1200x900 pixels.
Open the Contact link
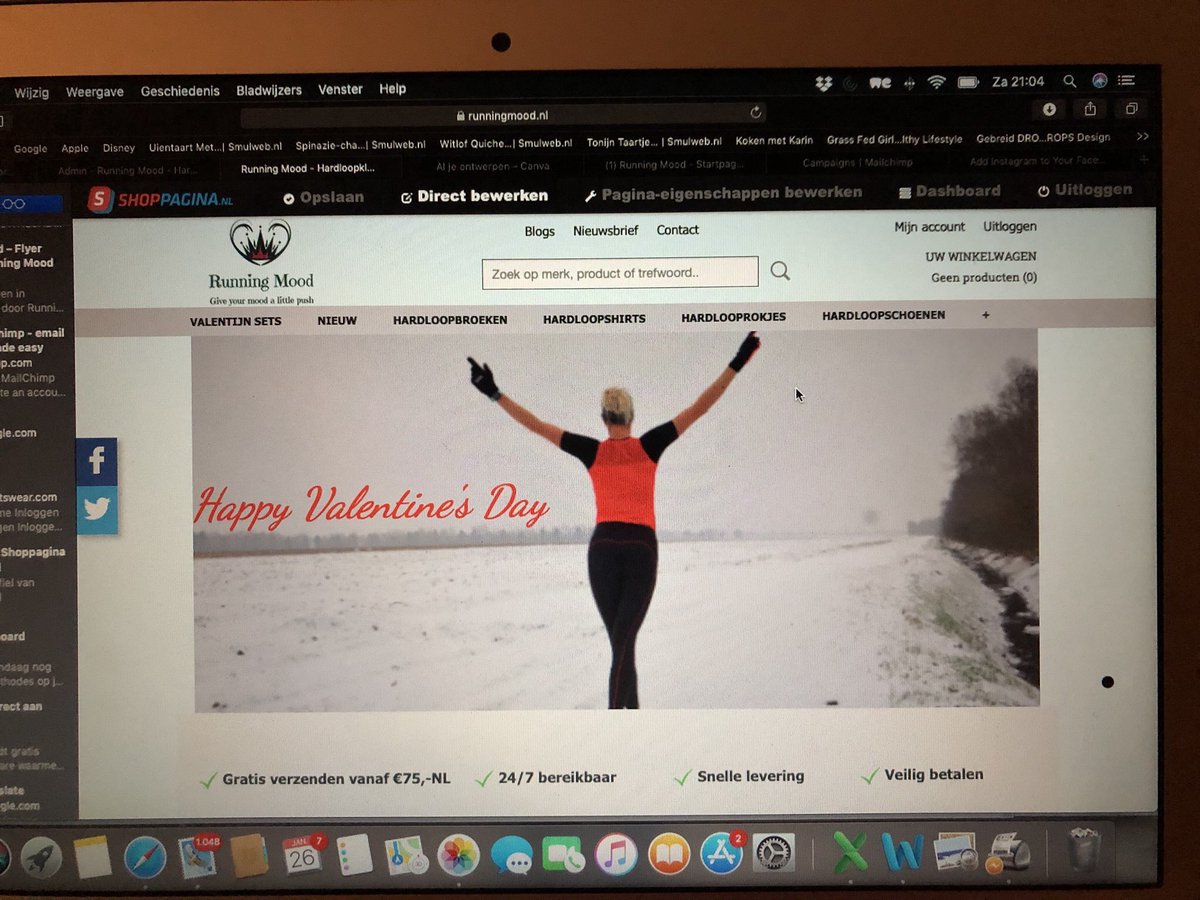[677, 230]
